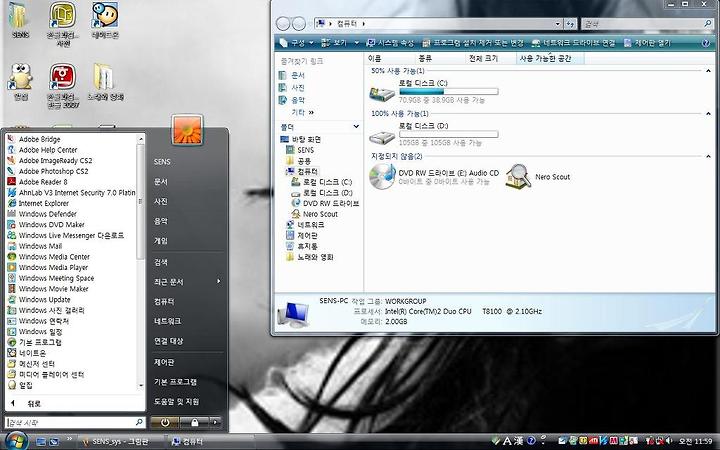
Task: Open 음악 favorite link in Explorer
Action: (292, 100)
